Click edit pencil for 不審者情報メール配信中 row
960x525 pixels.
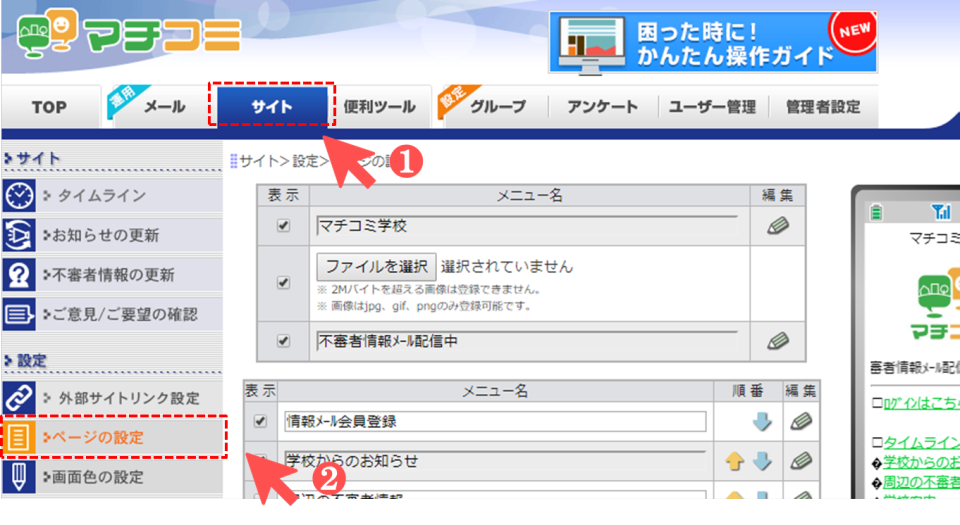click(777, 341)
